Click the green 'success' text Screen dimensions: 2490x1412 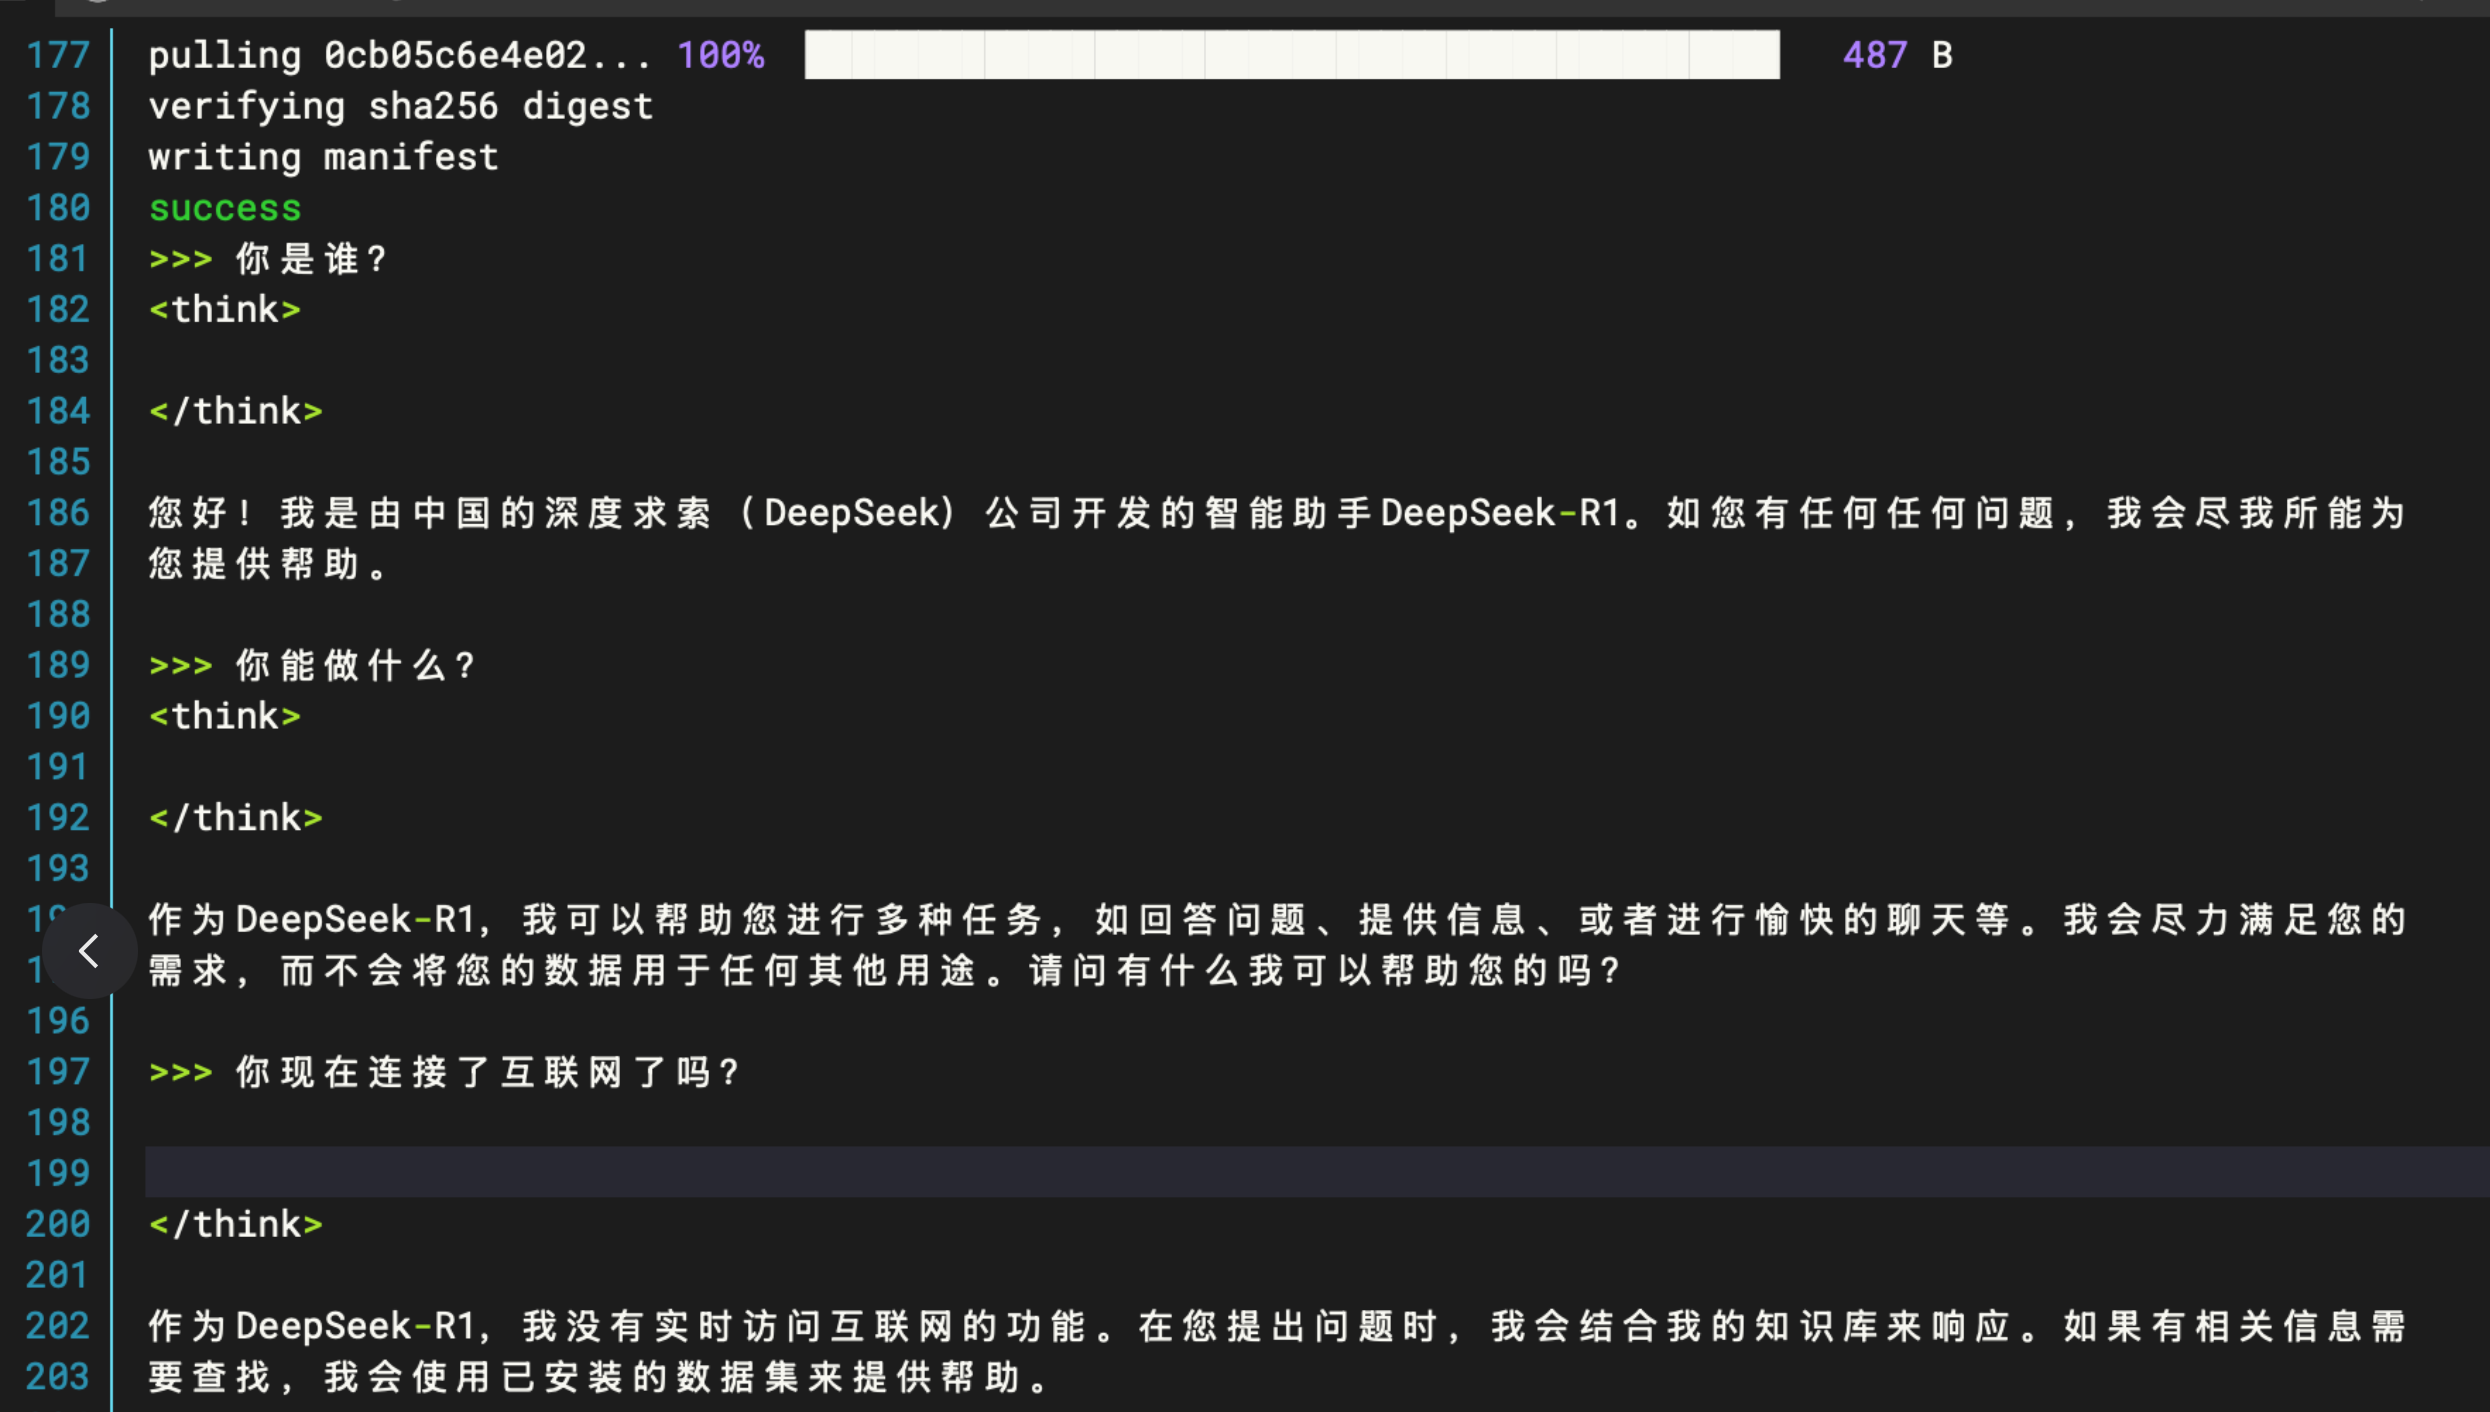pos(225,208)
